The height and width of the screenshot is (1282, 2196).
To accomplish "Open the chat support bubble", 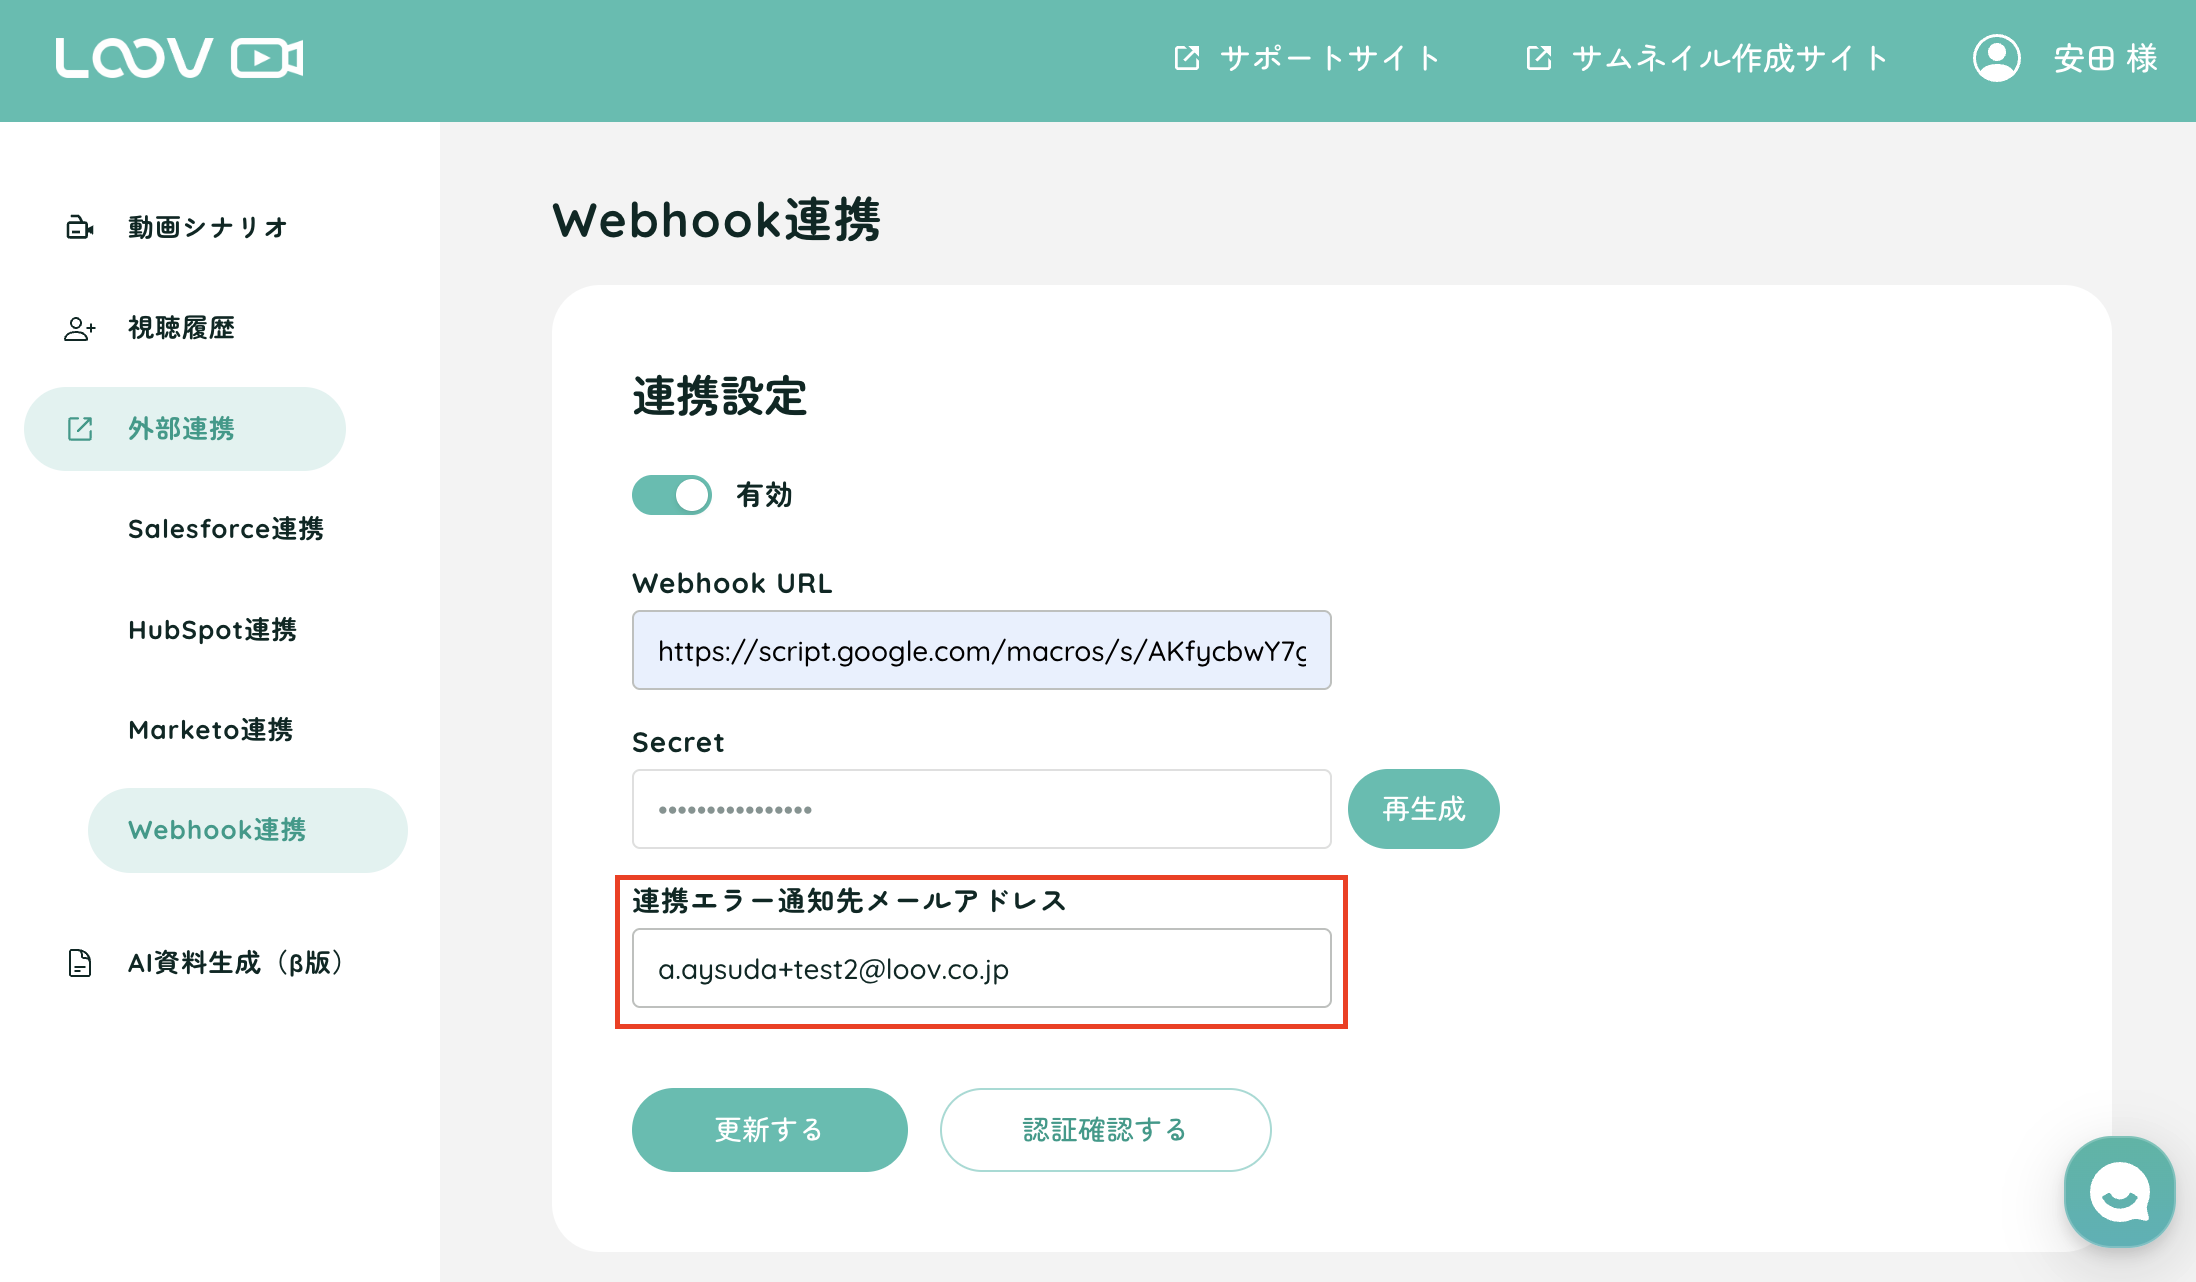I will [x=2119, y=1192].
